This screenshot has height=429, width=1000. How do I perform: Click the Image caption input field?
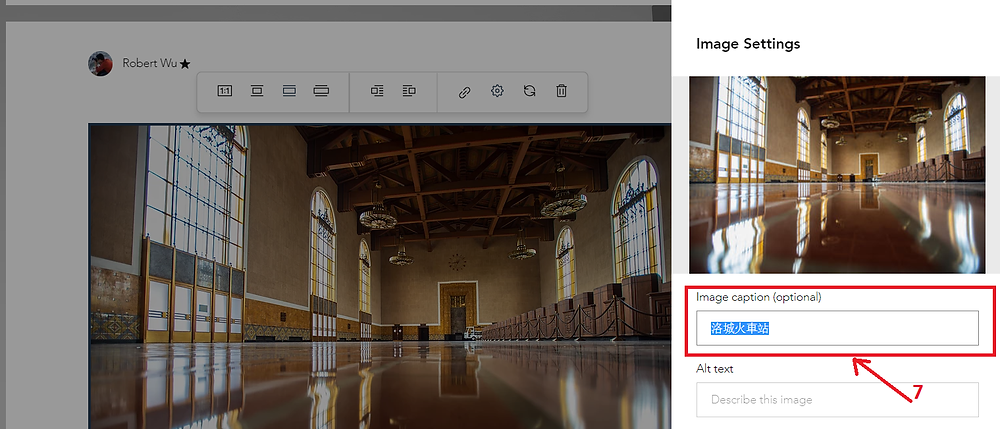click(837, 328)
